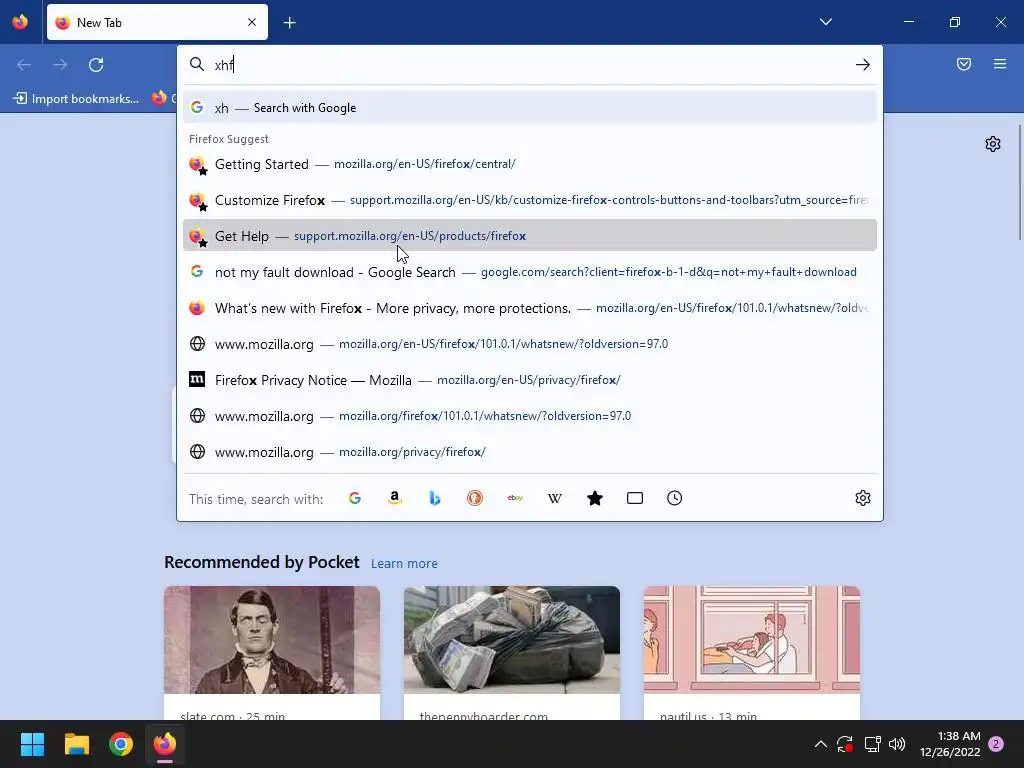Screen dimensions: 1024x768
Task: Open Firefox Privacy Notice suggestion
Action: [530, 379]
